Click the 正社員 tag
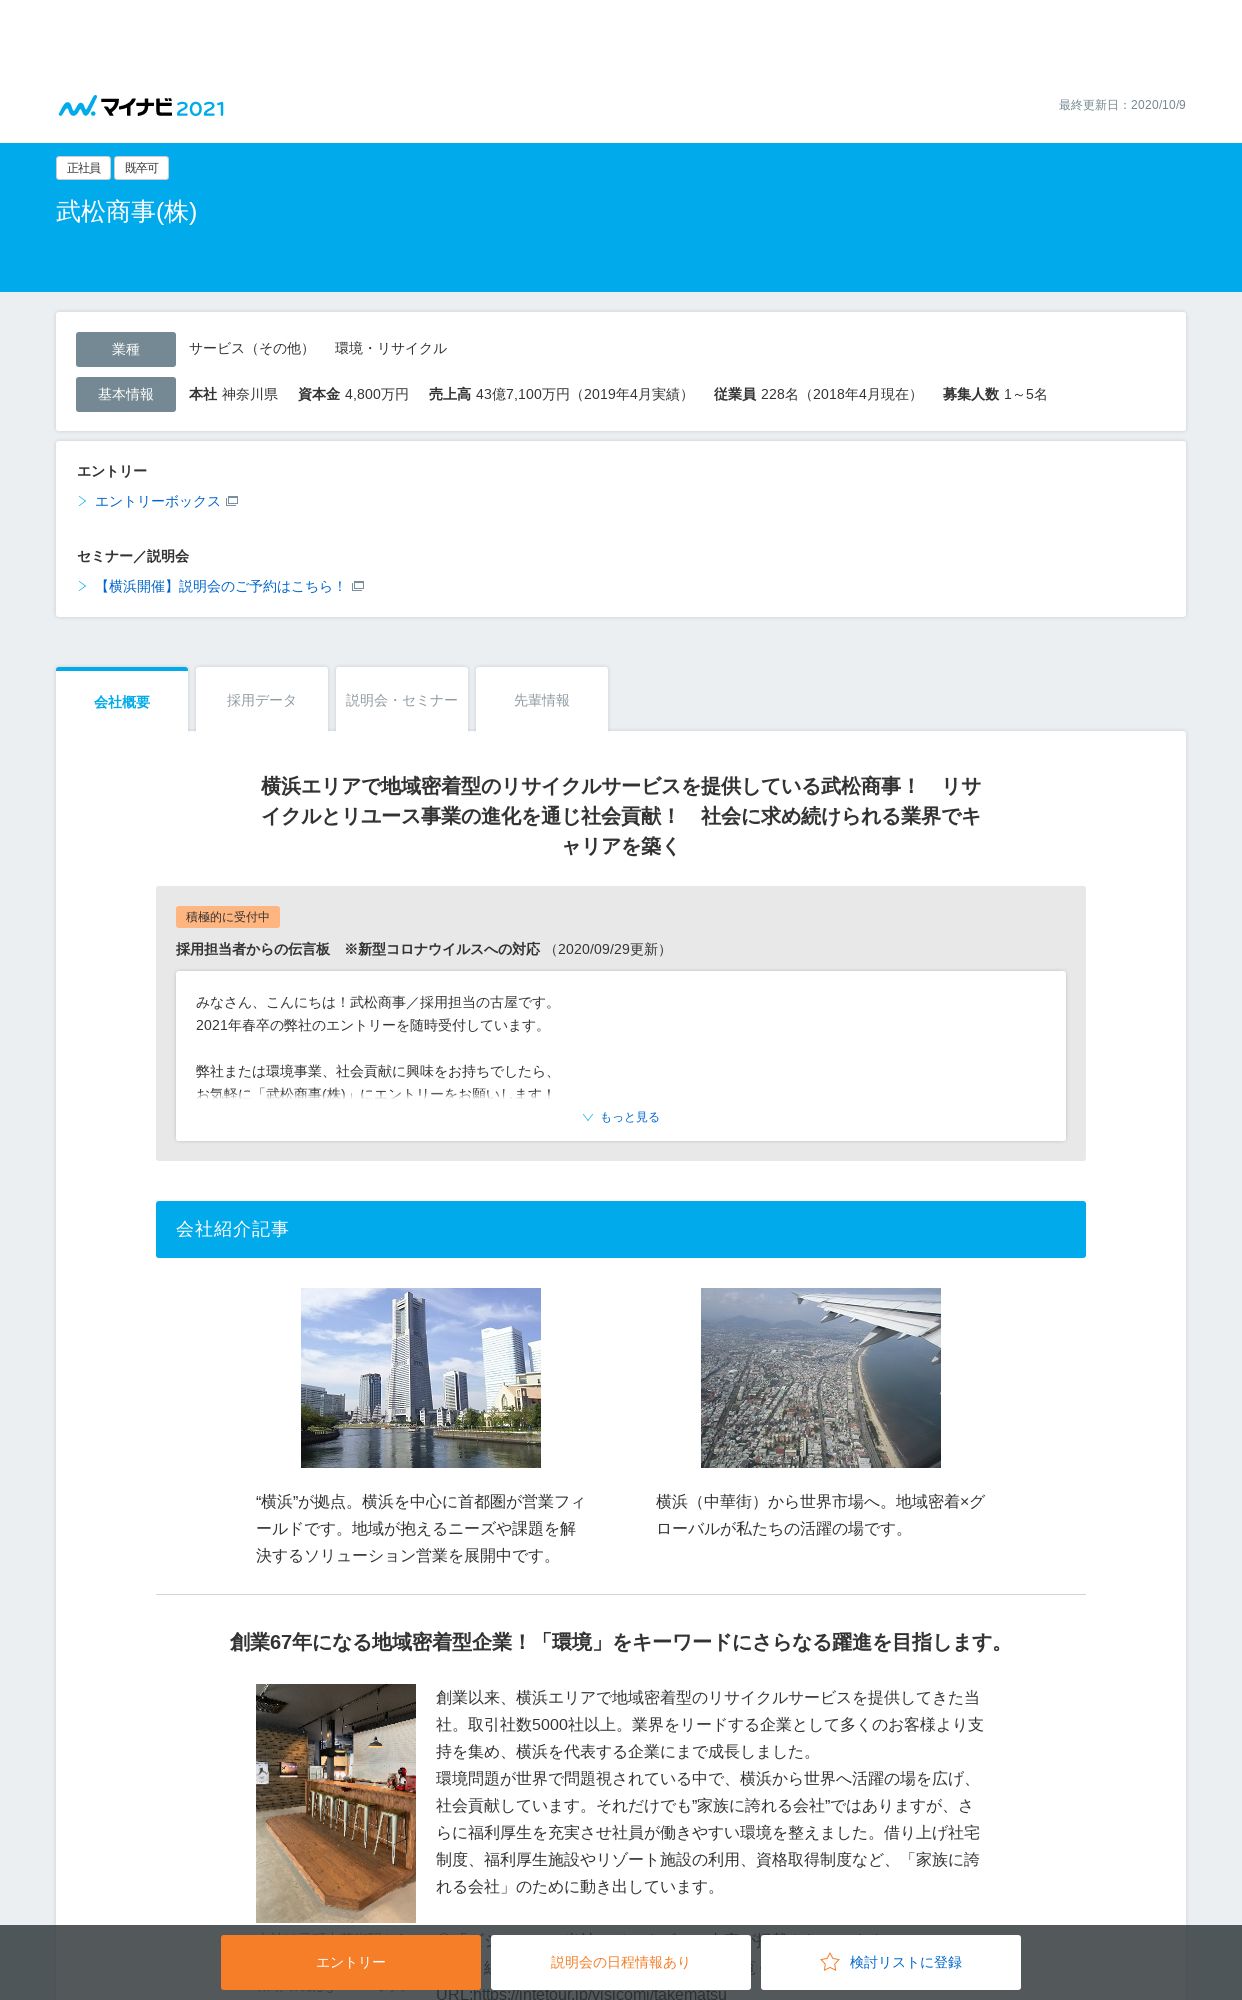Screen dimensions: 1242x2000 coord(83,168)
